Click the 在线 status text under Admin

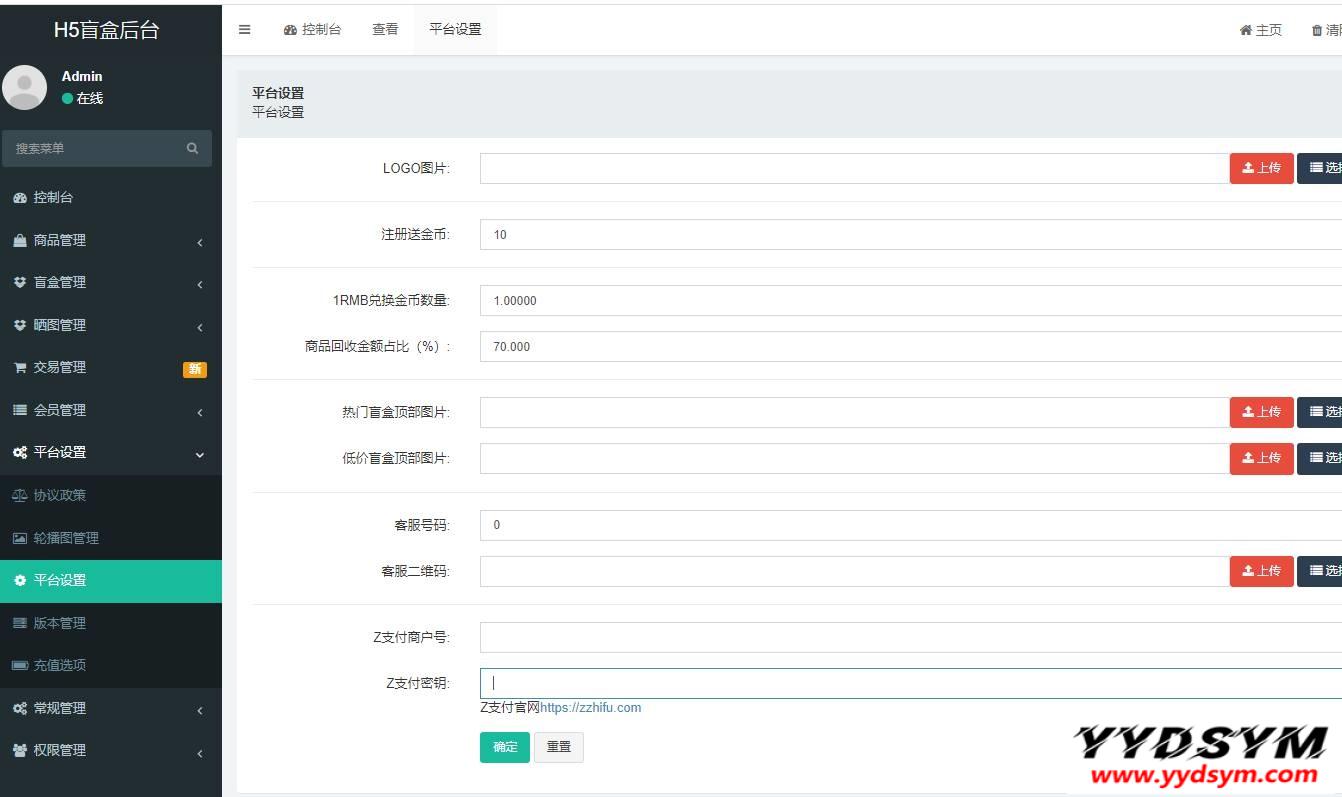(x=90, y=98)
